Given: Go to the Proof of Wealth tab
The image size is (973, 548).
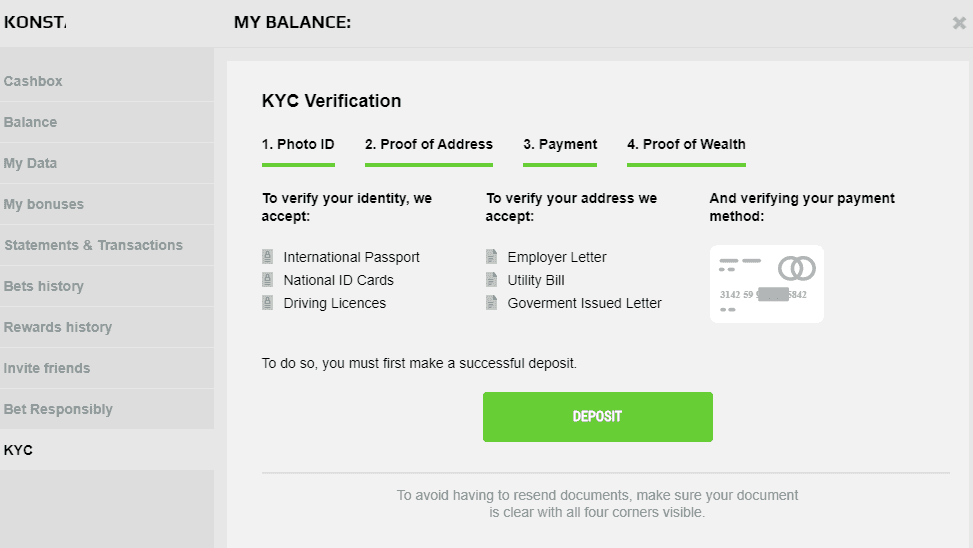Looking at the screenshot, I should pos(686,145).
